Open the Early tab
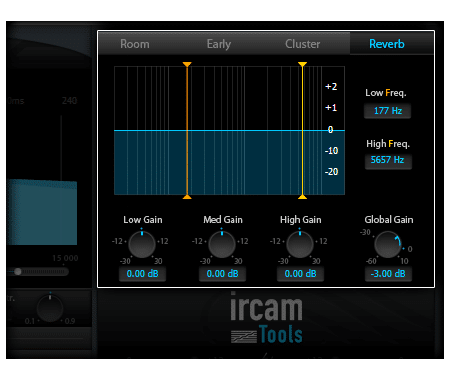Screen dimensions: 450x380 (x=219, y=44)
